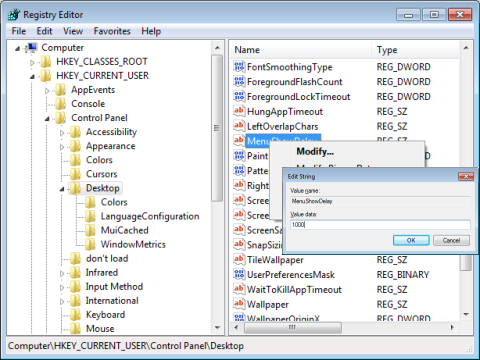This screenshot has width=480, height=360.
Task: Expand the Input Method node
Action: (x=62, y=287)
